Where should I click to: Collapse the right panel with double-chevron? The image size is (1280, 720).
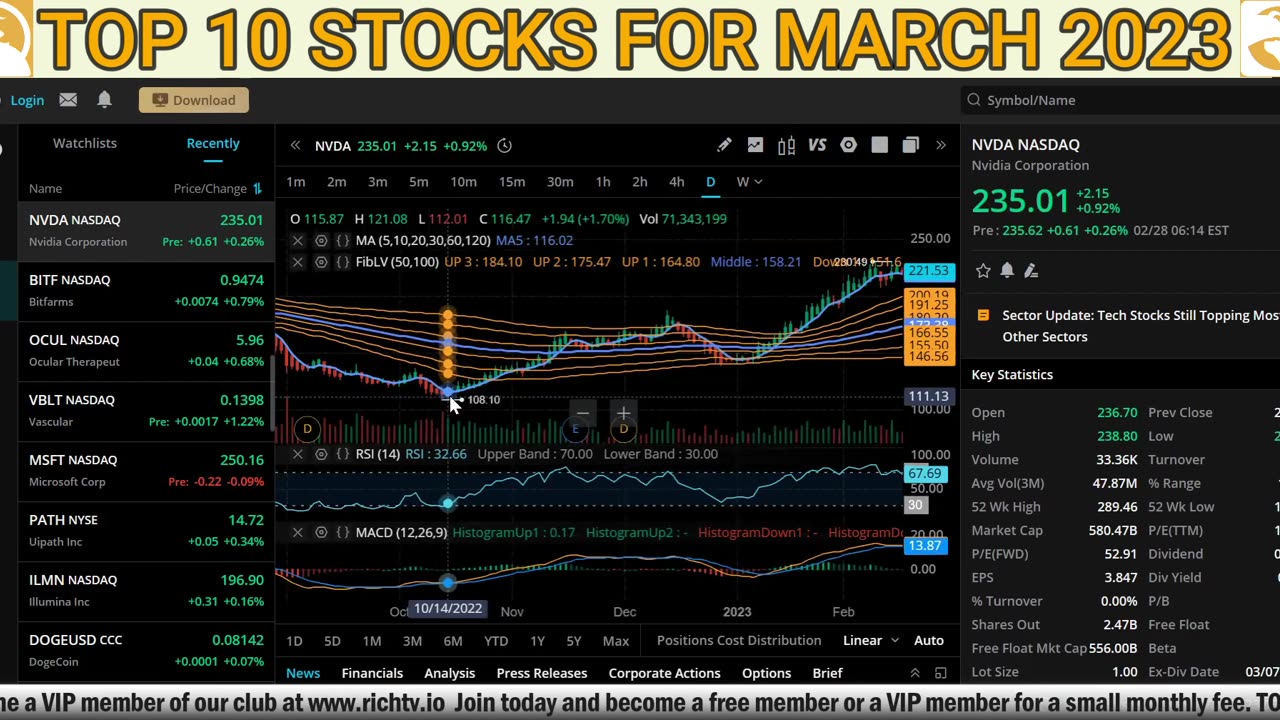point(941,146)
